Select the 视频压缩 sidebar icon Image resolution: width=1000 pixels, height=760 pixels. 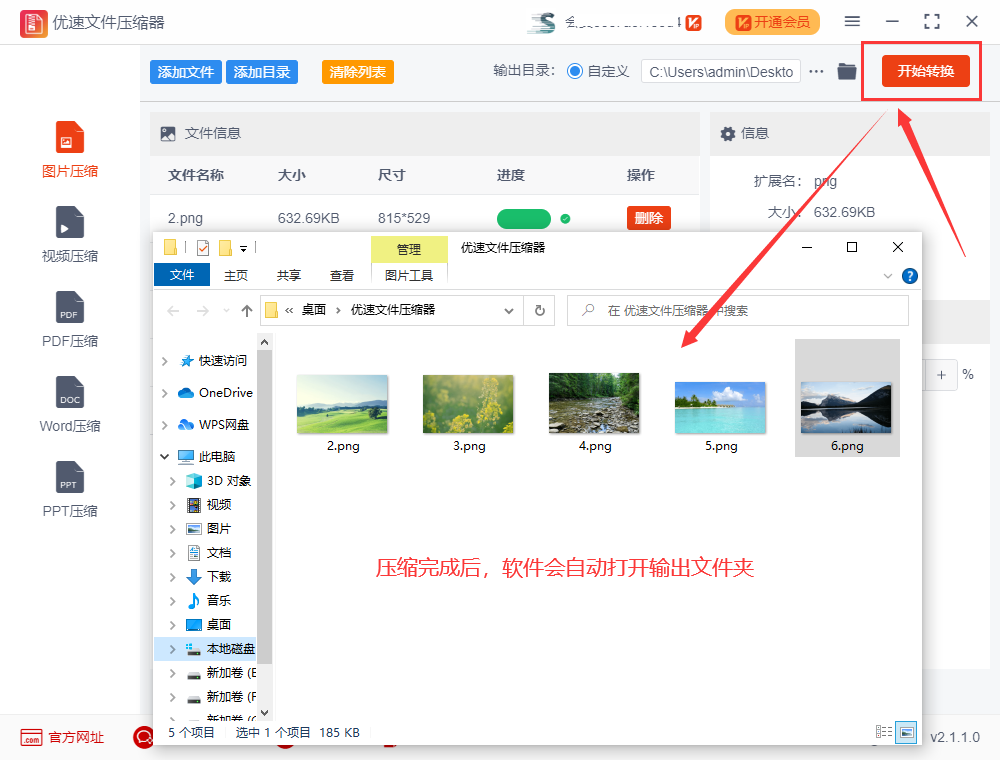pyautogui.click(x=70, y=233)
